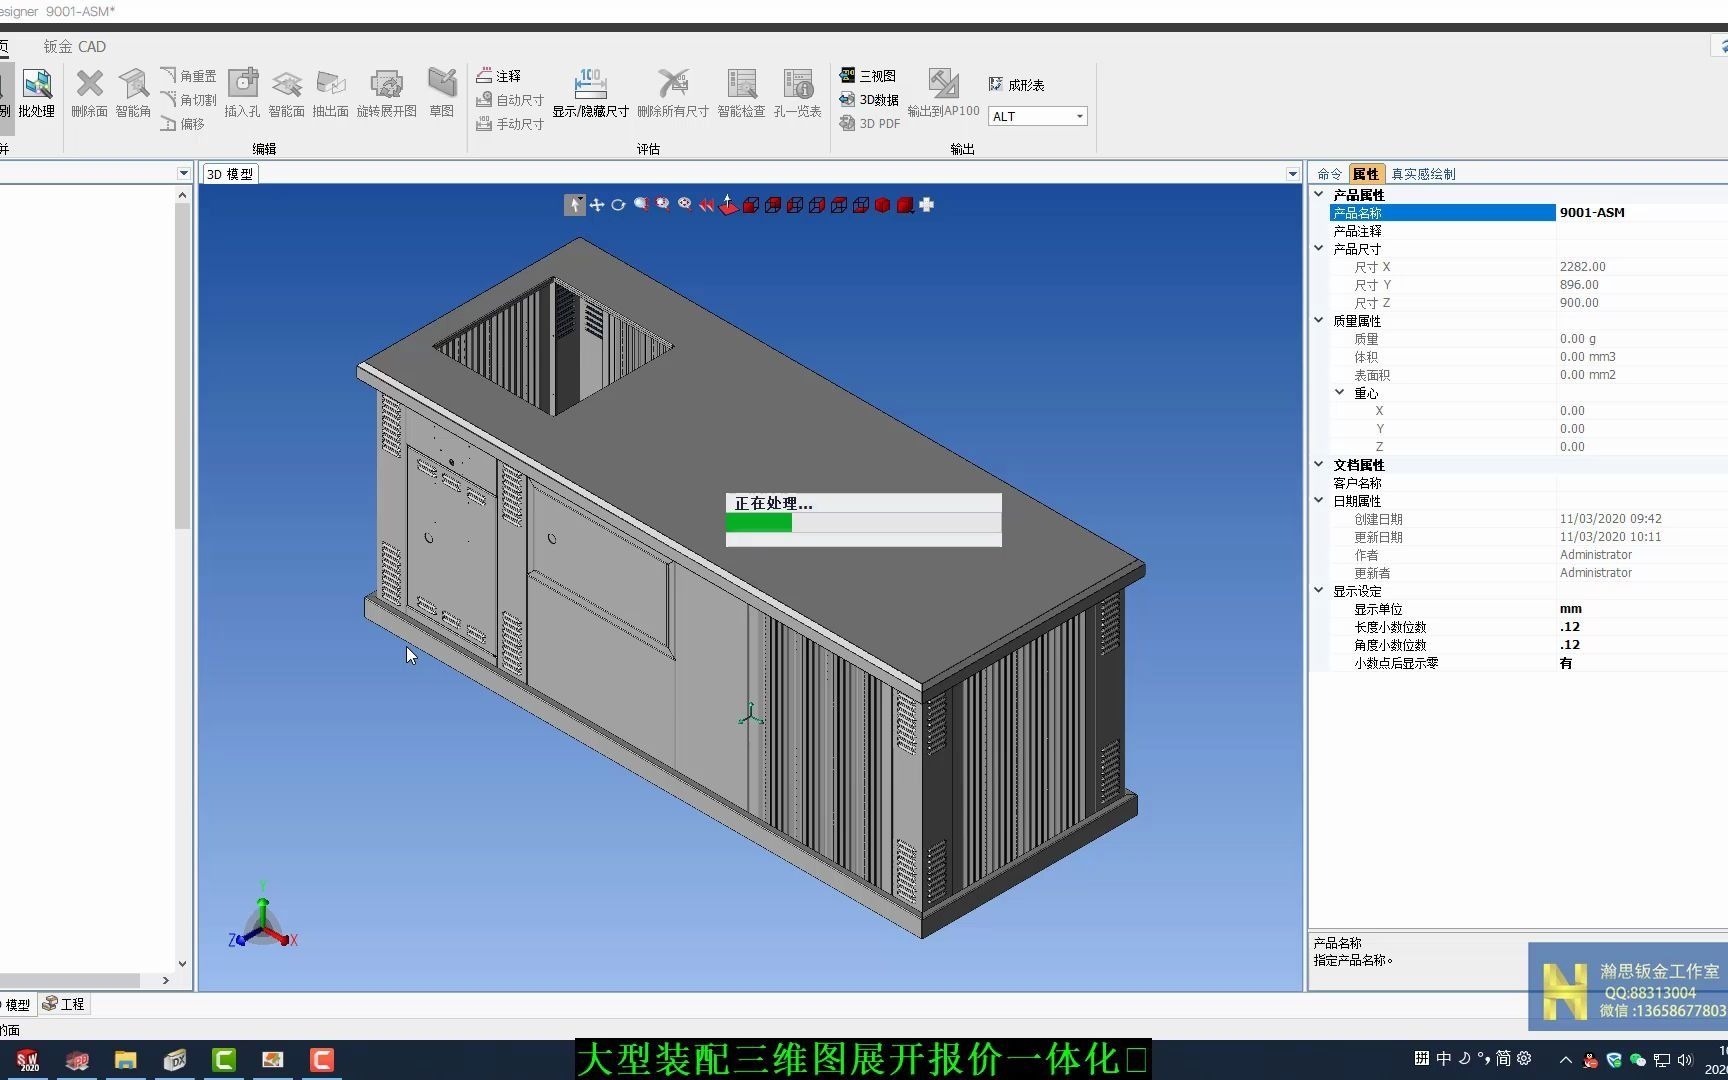This screenshot has height=1080, width=1728.
Task: Switch to the 属性 panel tab
Action: [1366, 174]
